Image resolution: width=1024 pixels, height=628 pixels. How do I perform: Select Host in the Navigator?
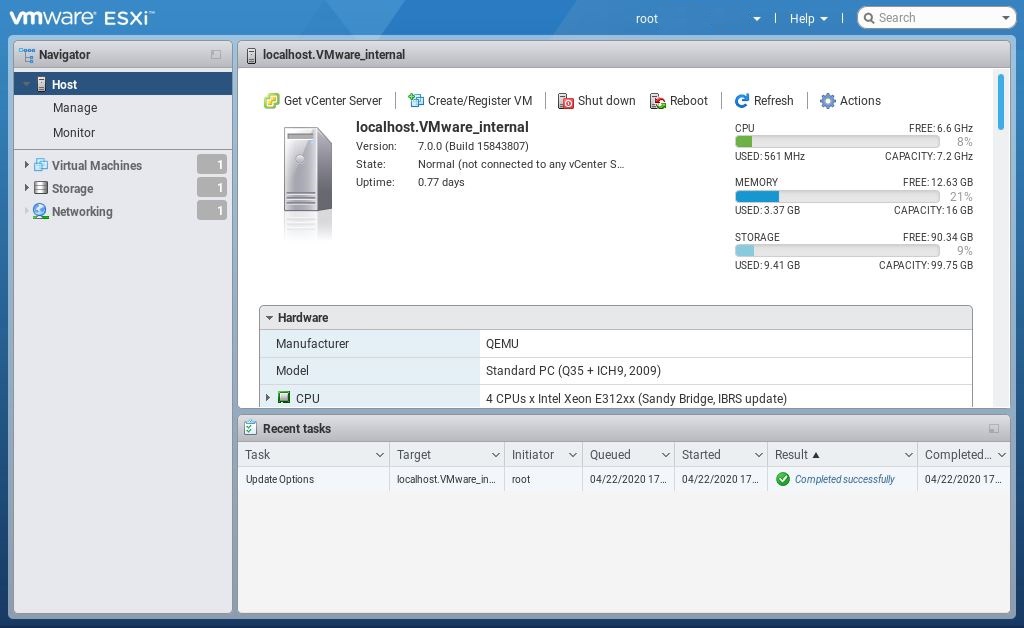123,84
